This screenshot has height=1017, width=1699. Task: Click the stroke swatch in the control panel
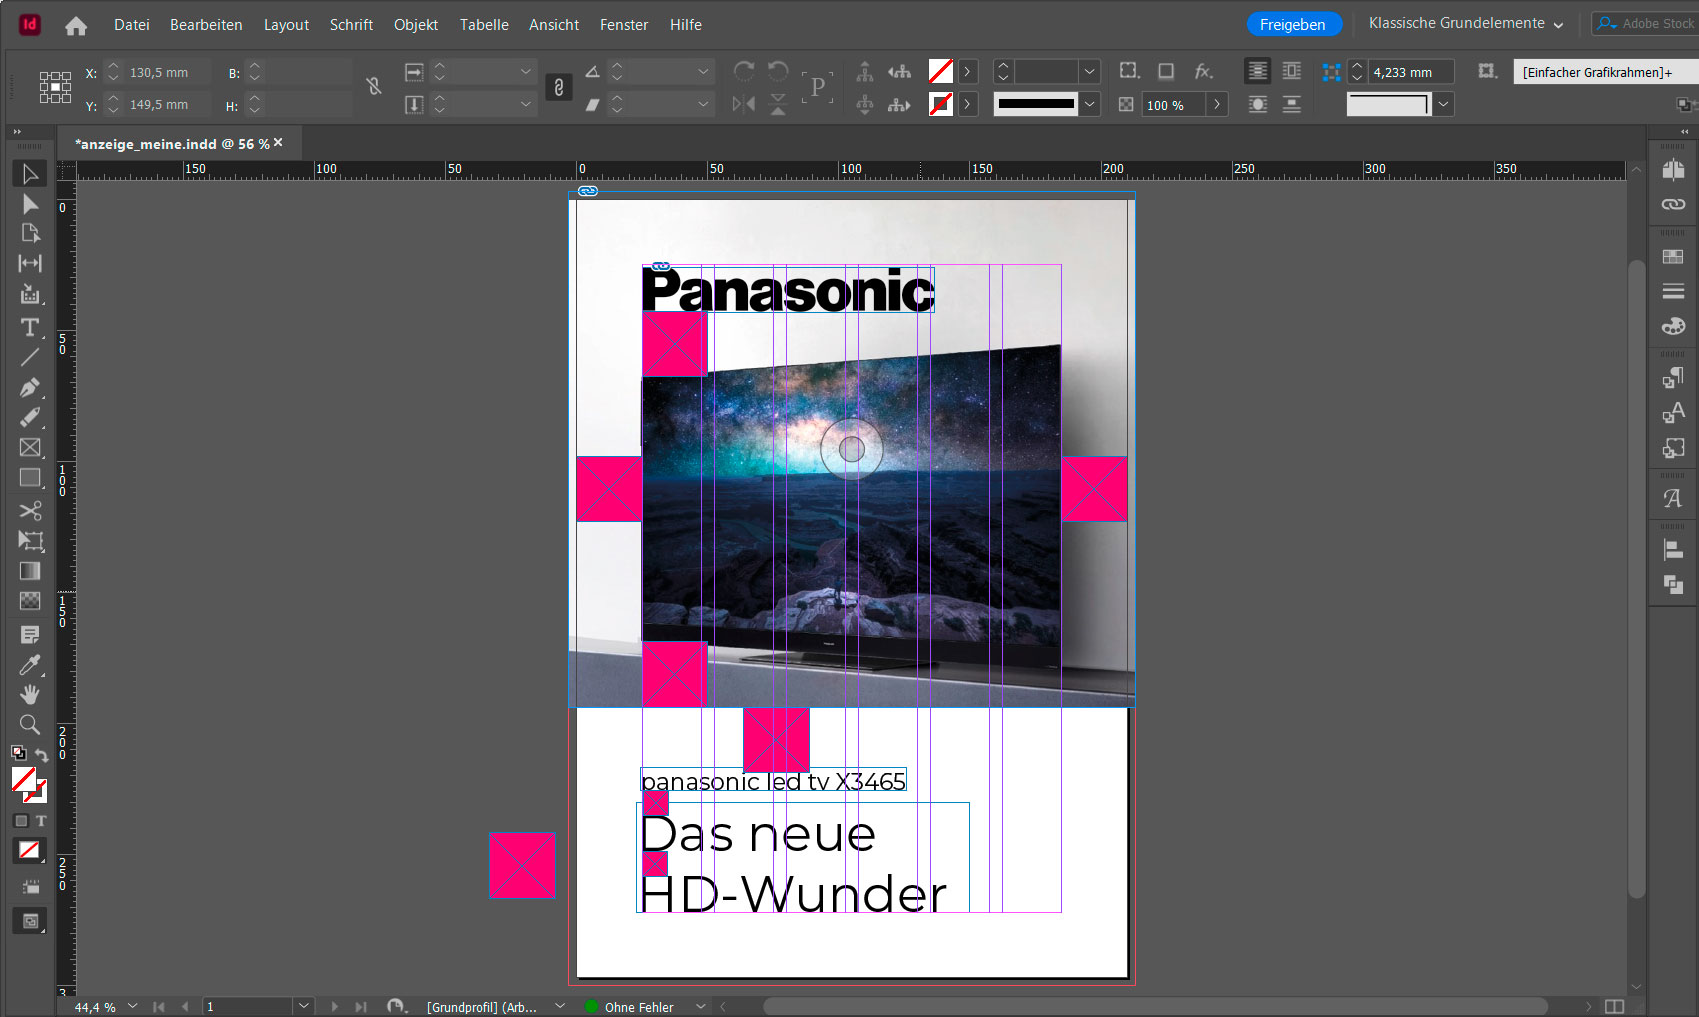tap(940, 104)
